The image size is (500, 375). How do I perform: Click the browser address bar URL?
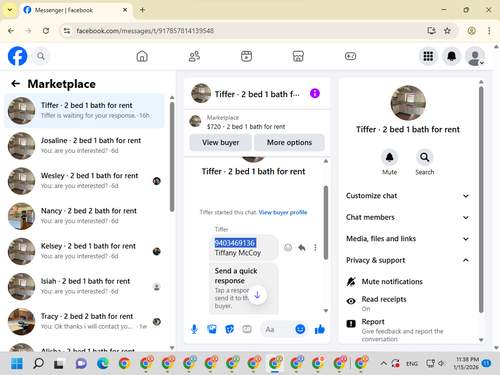pos(145,31)
